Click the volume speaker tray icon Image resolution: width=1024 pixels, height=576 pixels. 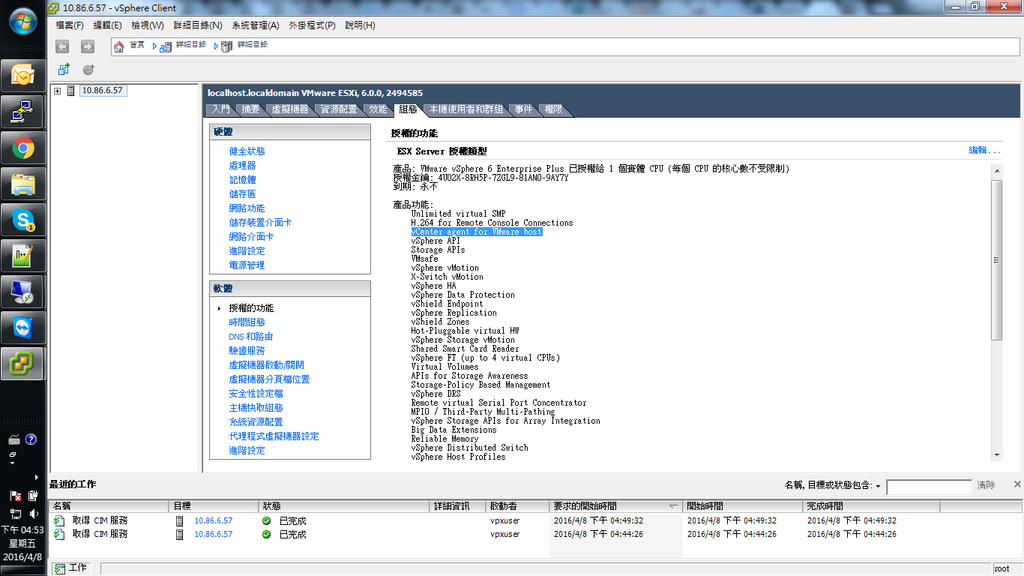[33, 513]
